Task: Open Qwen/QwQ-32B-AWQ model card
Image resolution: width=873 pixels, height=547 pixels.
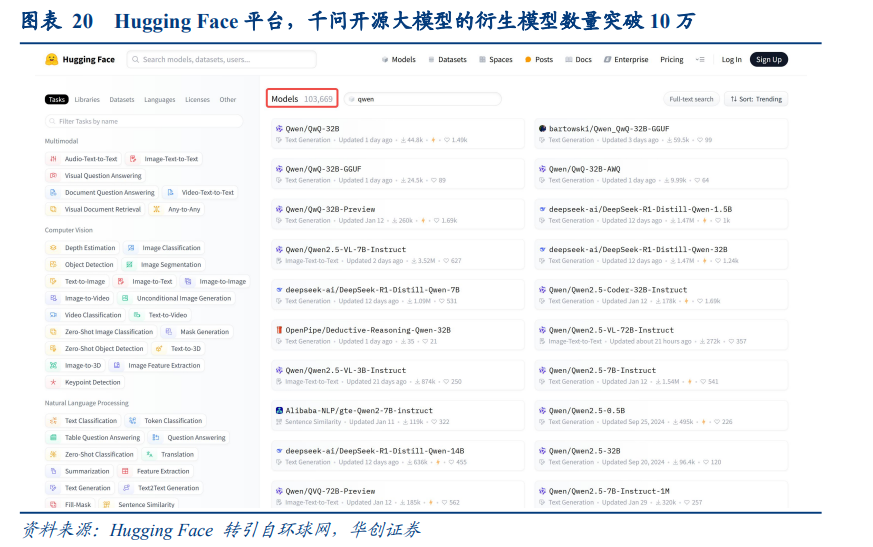Action: 661,174
